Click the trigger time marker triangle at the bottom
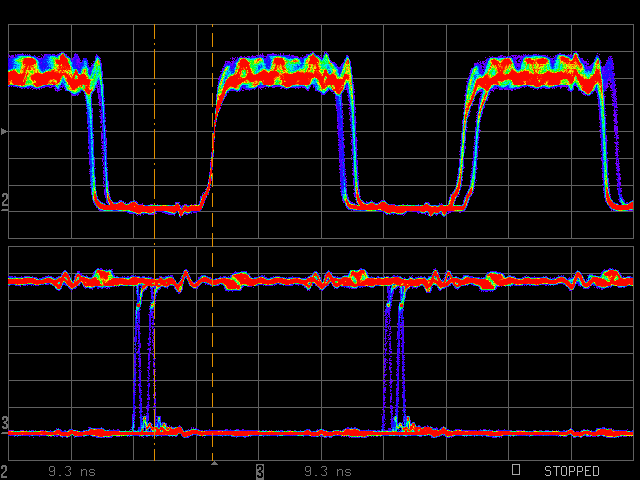The height and width of the screenshot is (480, 640). pos(214,463)
